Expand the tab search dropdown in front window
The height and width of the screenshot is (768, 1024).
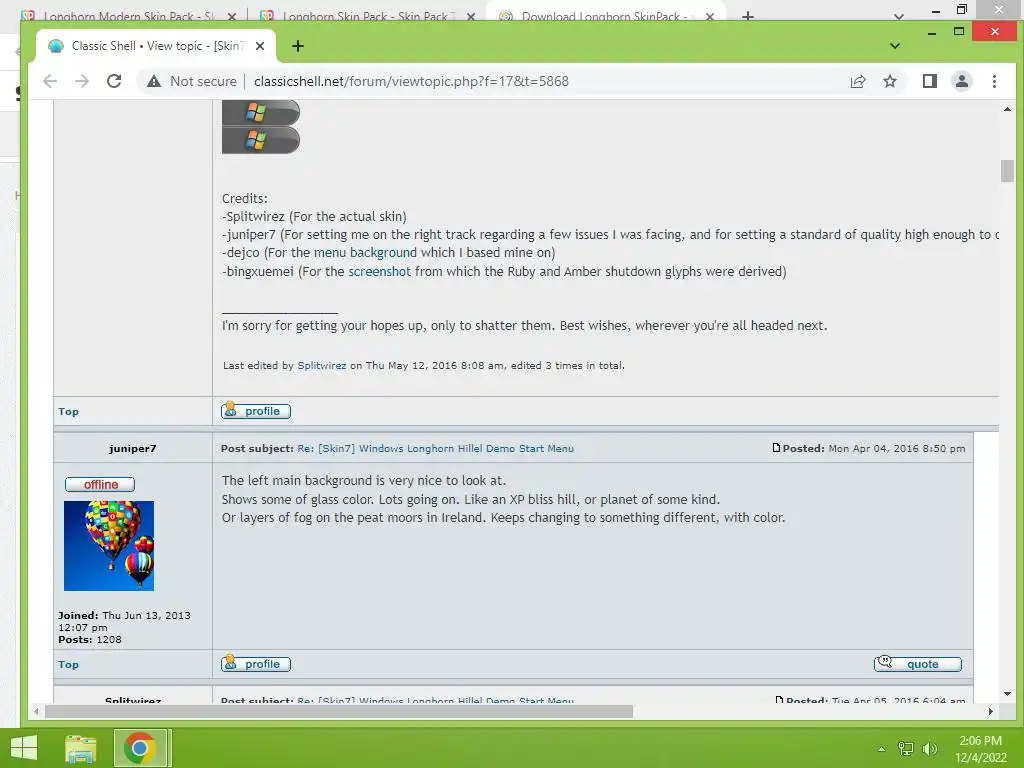(x=895, y=46)
